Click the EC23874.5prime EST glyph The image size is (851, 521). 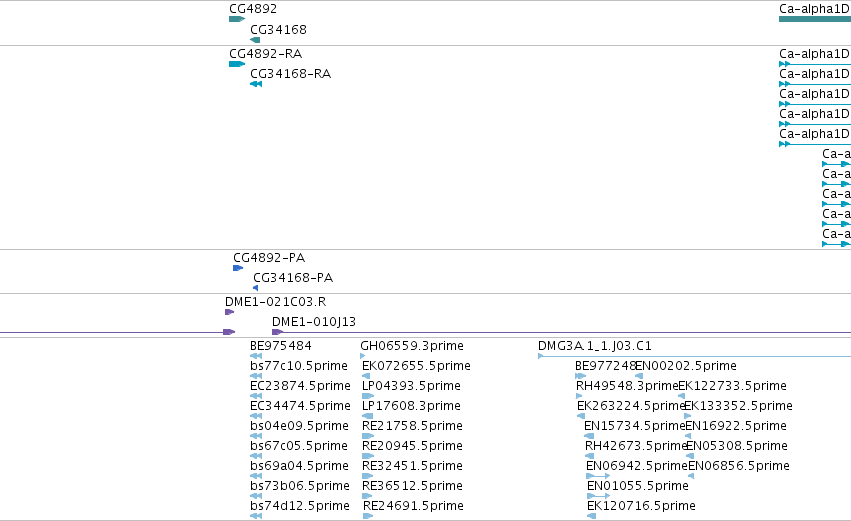[256, 396]
